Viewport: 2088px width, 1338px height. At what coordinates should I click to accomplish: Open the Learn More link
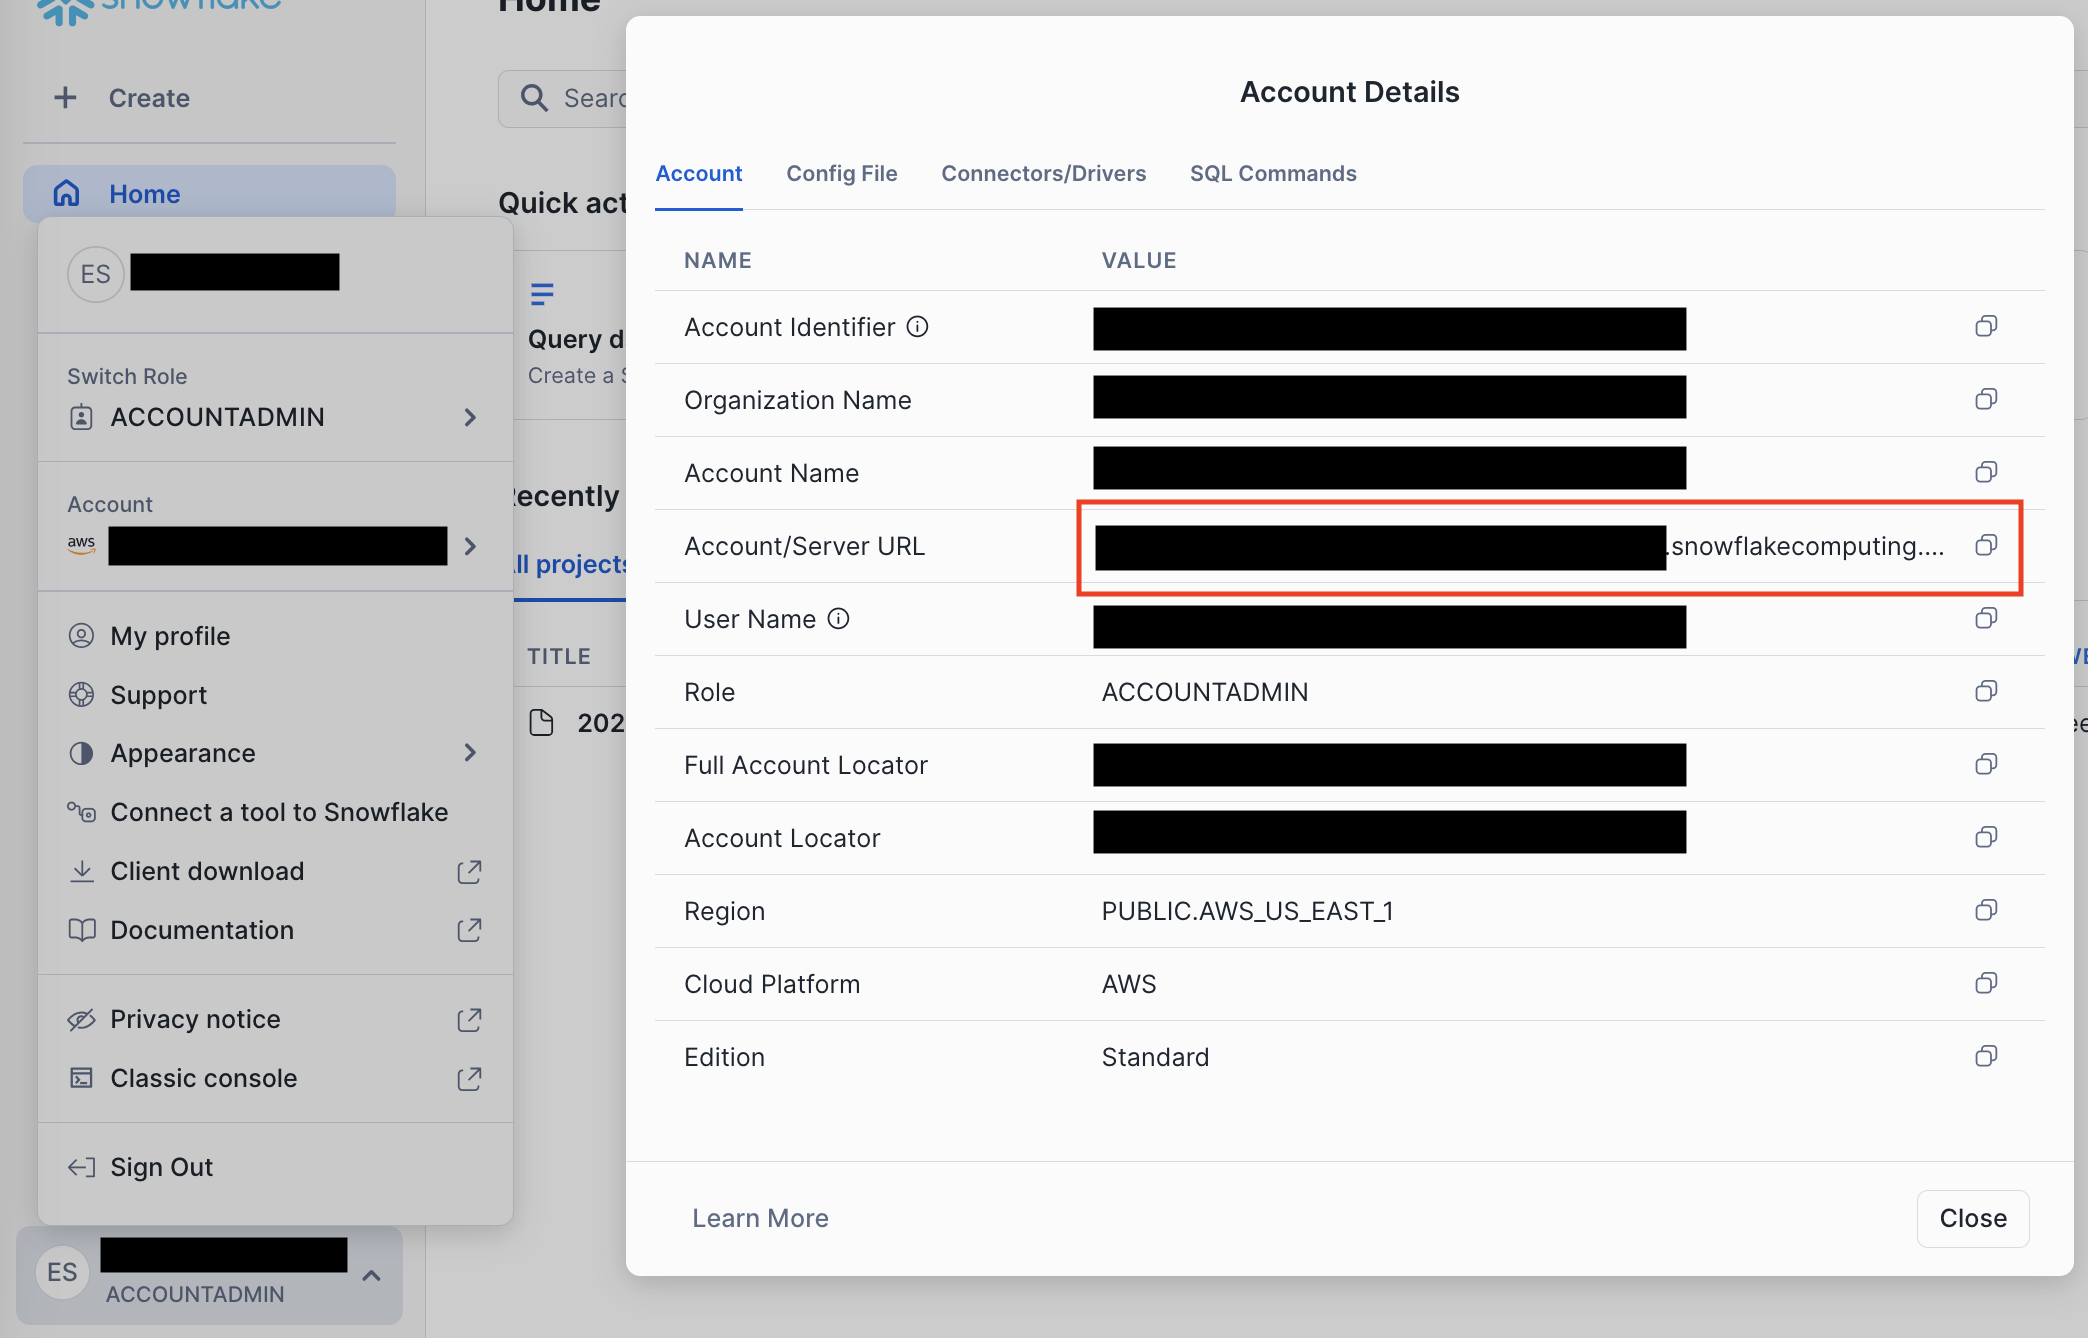pyautogui.click(x=760, y=1217)
